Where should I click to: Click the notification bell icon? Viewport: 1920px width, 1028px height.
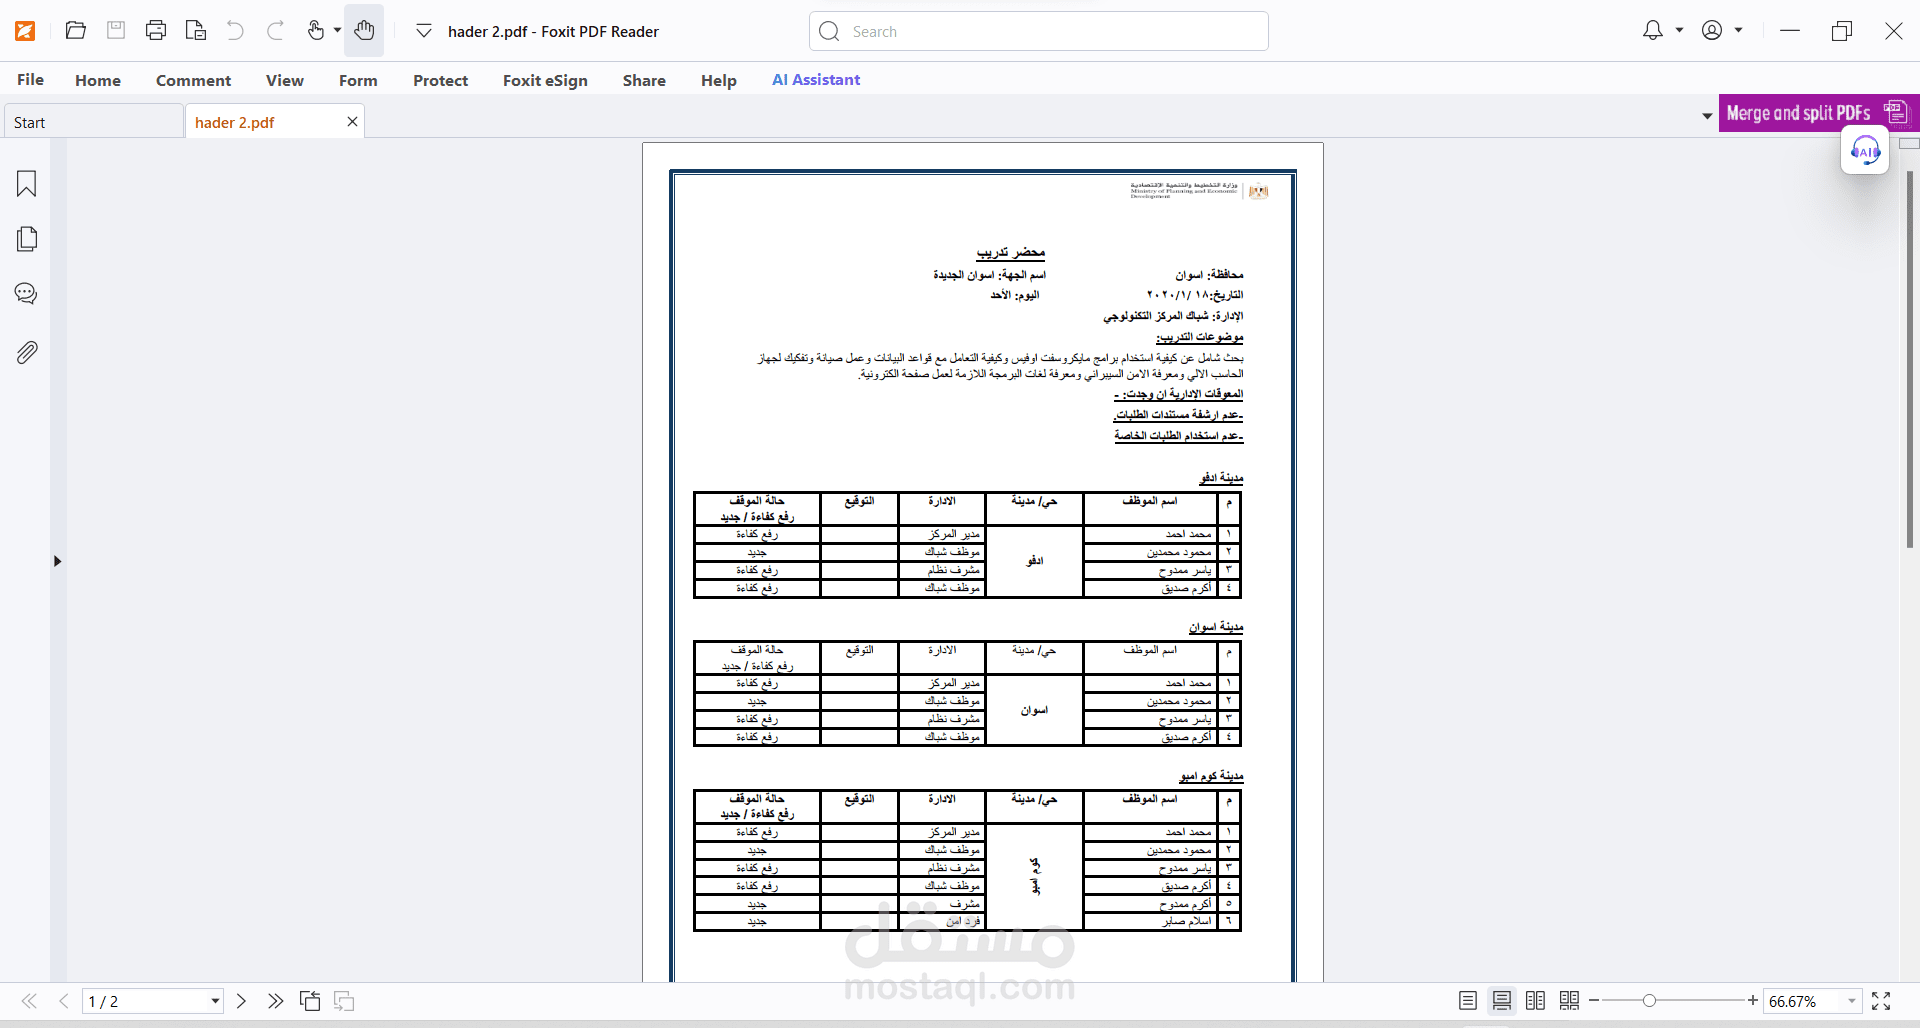point(1653,30)
